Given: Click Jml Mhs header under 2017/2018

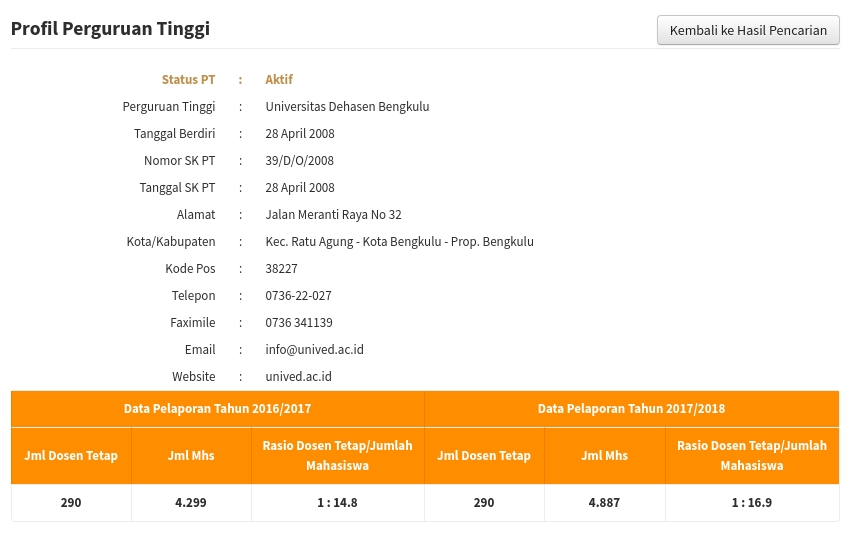Looking at the screenshot, I should [x=604, y=456].
